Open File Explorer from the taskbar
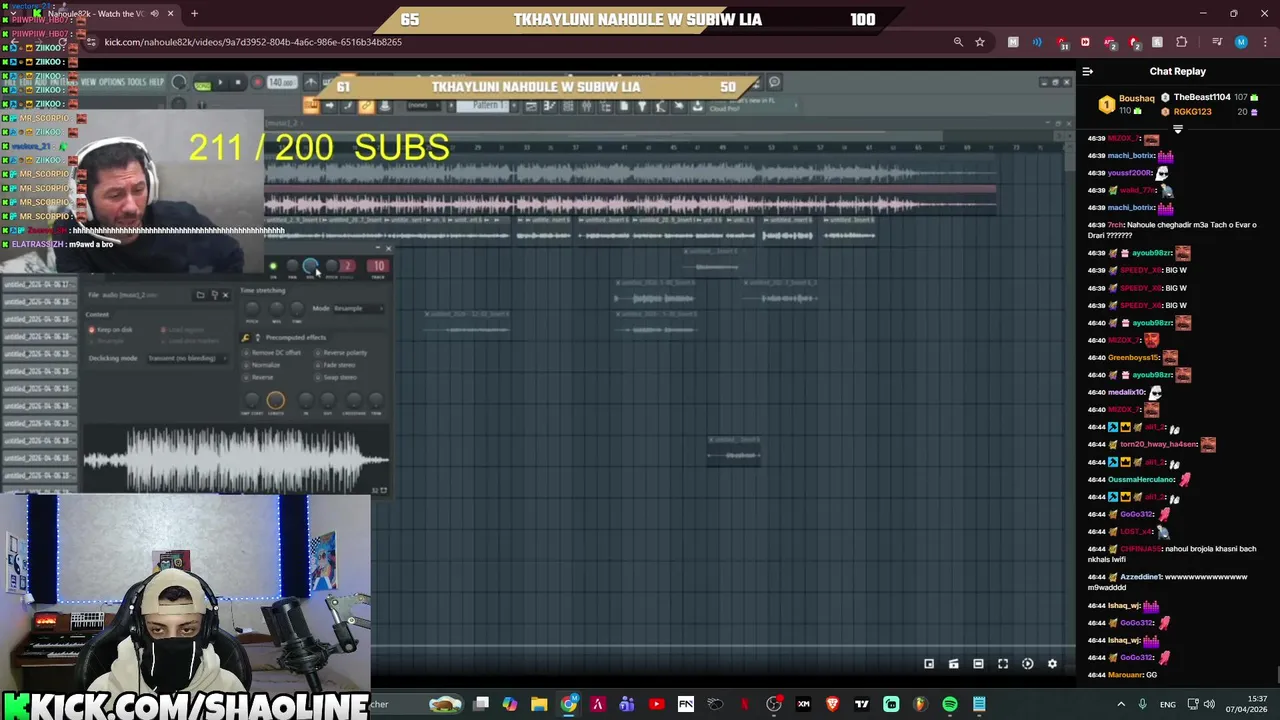Screen dimensions: 1280x720 tap(539, 704)
